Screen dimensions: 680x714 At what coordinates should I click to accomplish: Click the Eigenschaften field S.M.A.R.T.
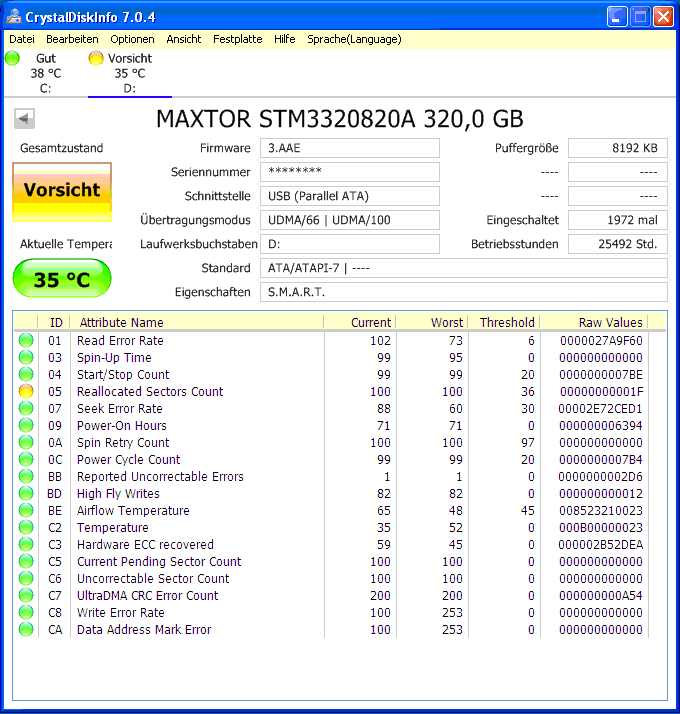point(464,292)
